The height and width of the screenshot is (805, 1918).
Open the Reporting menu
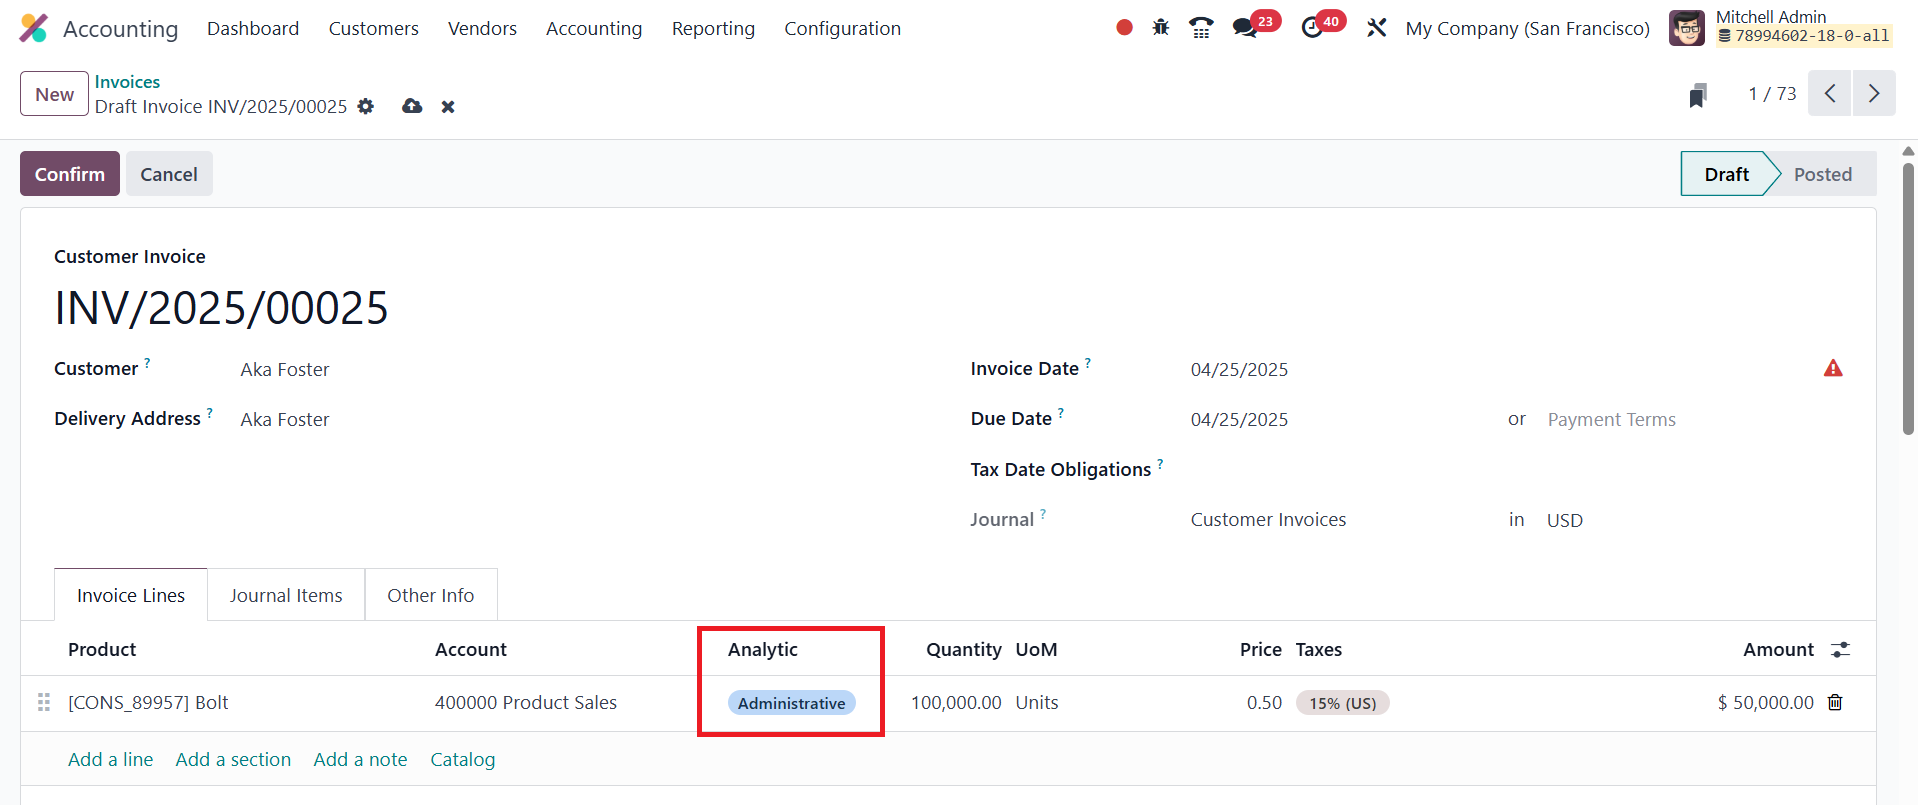713,28
